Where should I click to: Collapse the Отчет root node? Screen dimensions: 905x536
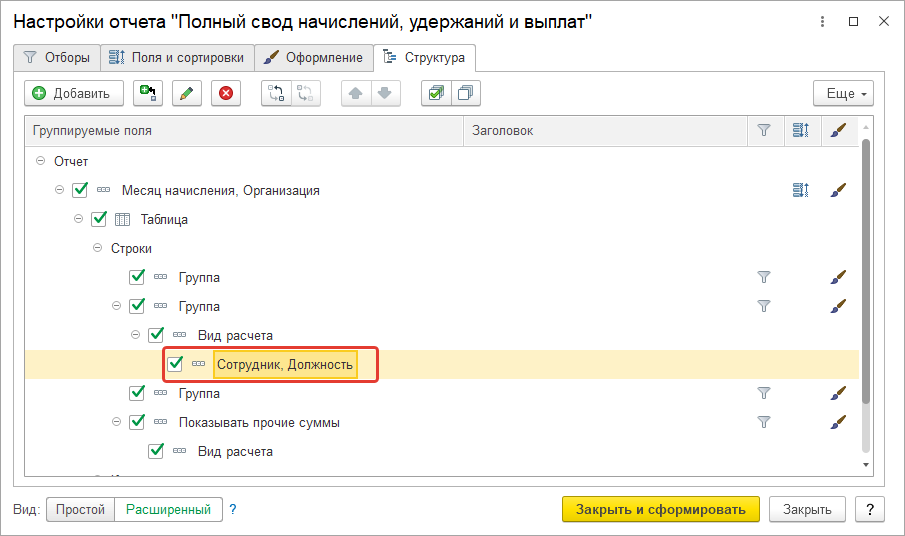40,161
